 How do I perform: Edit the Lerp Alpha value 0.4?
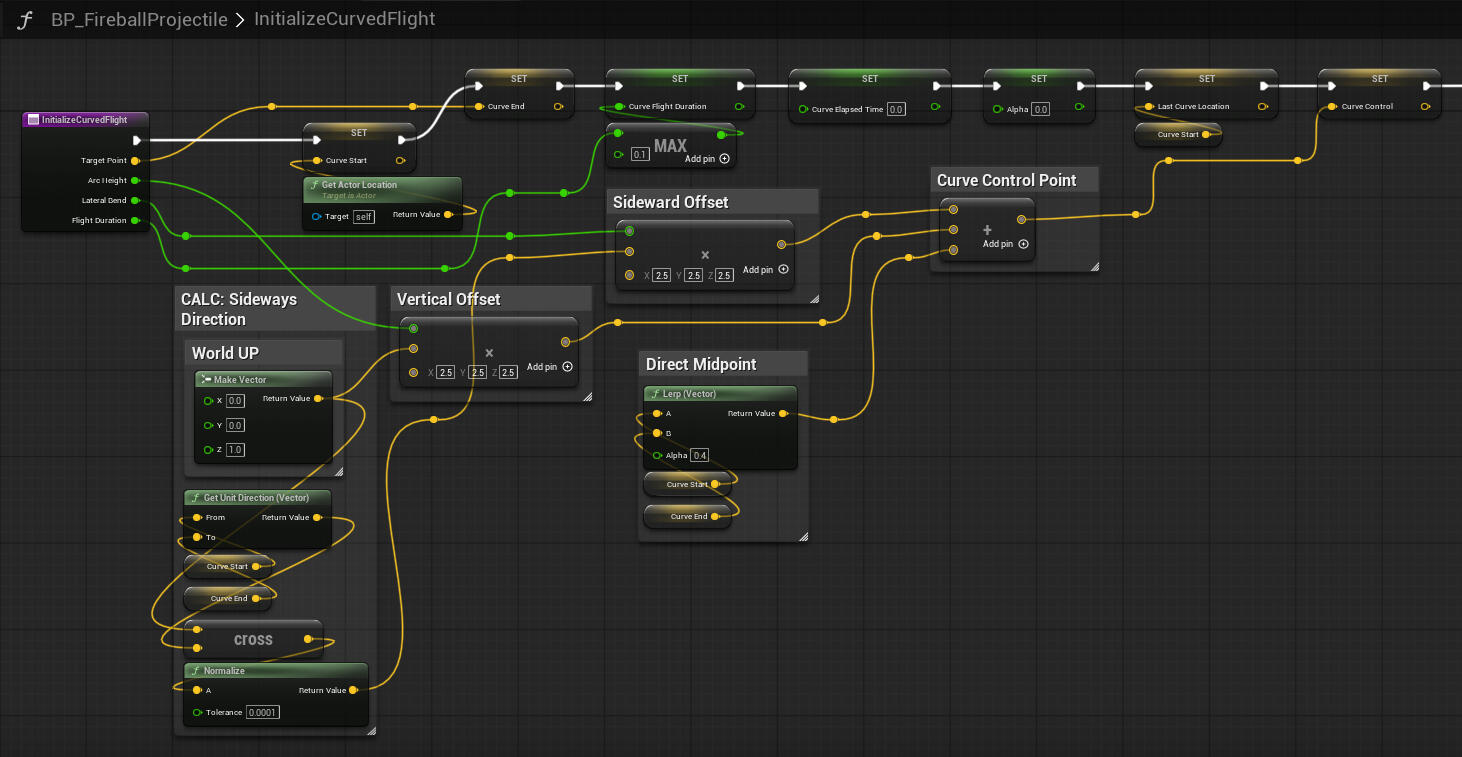[700, 455]
